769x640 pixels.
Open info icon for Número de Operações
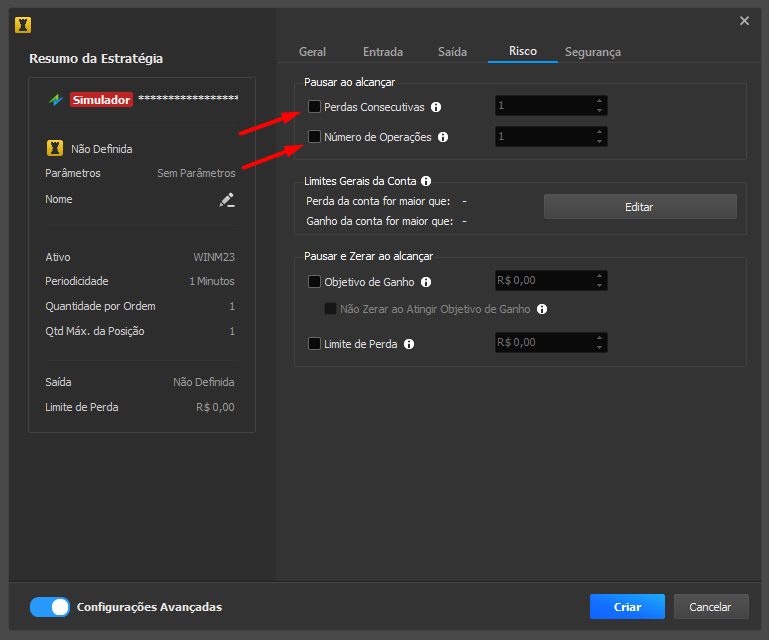[x=443, y=137]
